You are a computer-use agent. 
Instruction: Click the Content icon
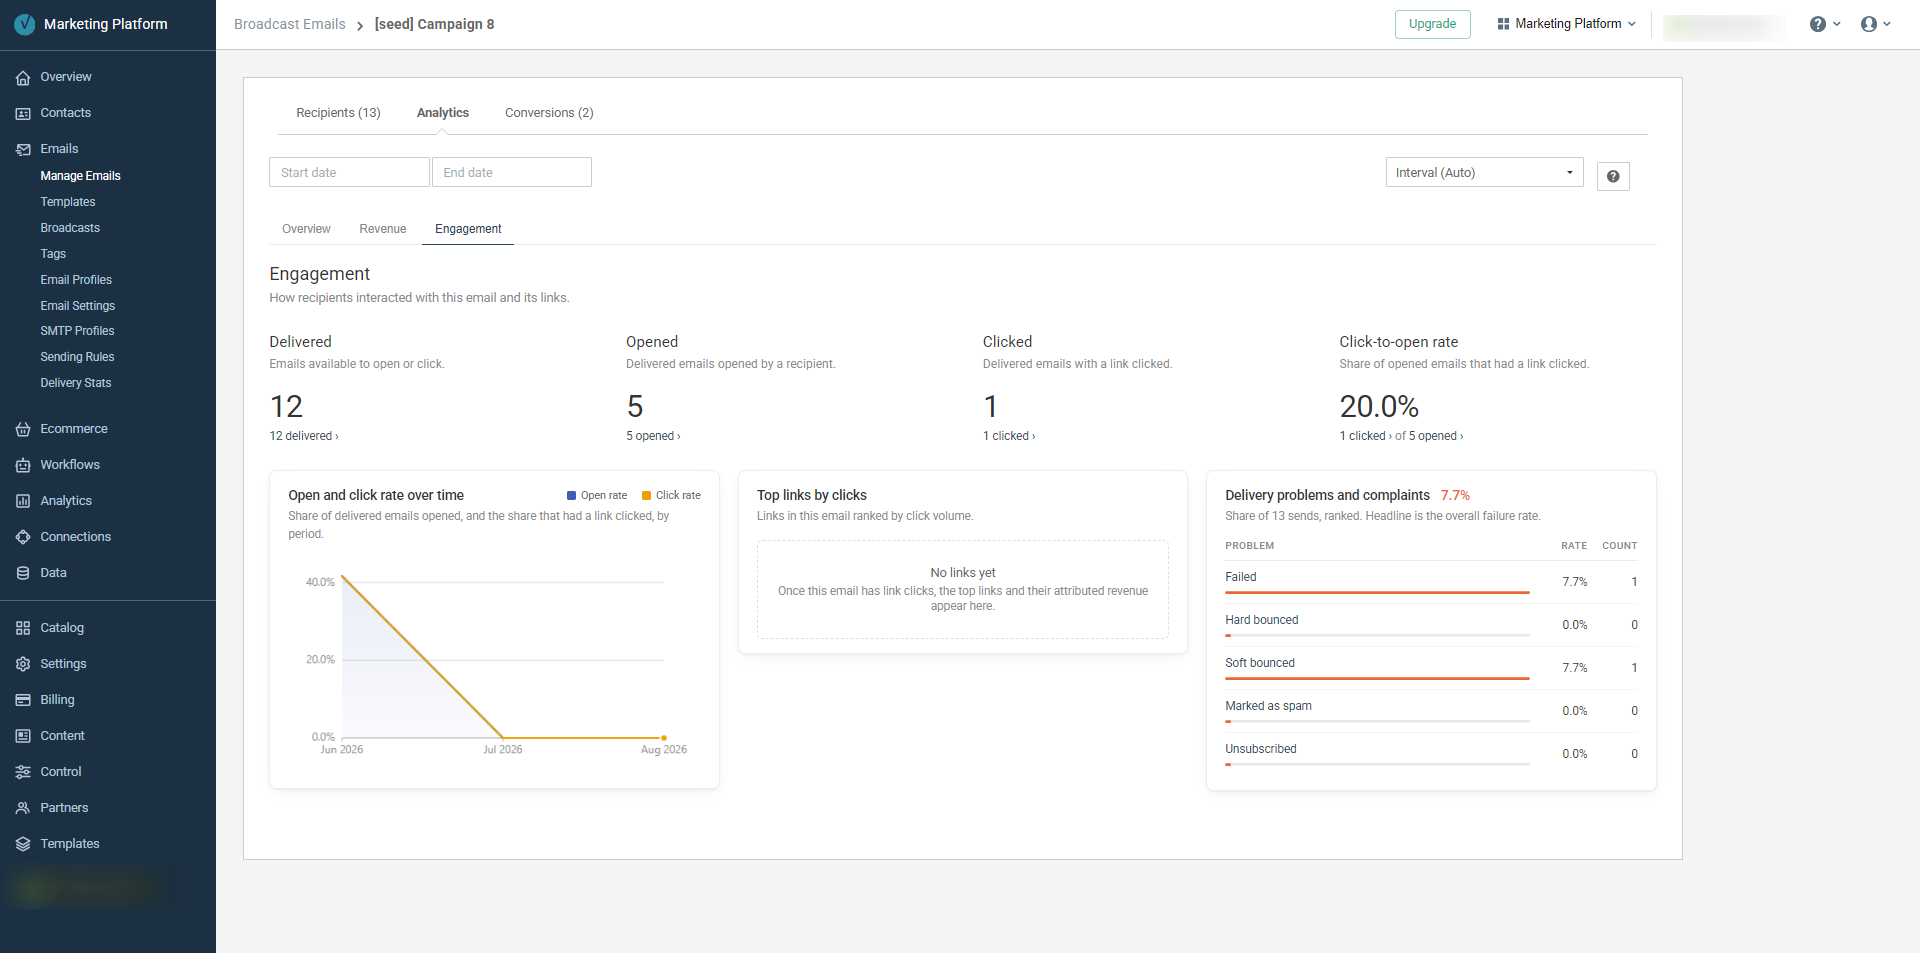23,736
